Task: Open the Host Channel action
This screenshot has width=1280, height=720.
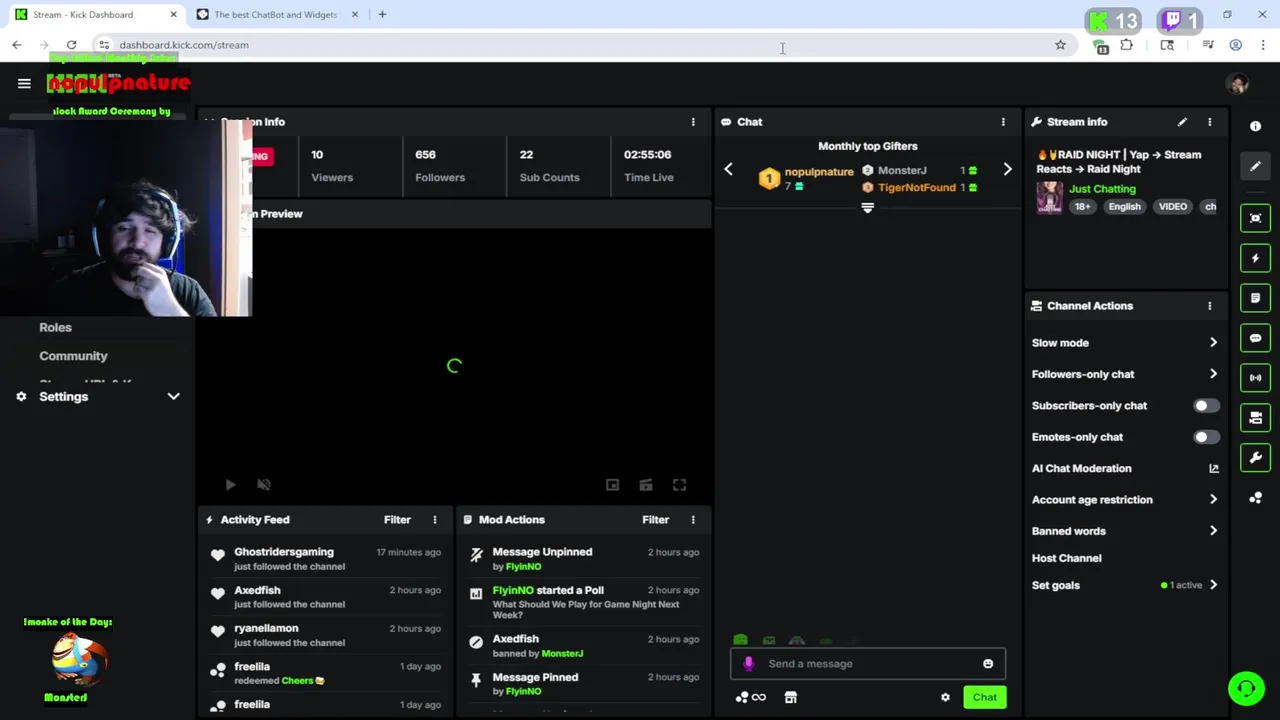Action: pos(1066,558)
